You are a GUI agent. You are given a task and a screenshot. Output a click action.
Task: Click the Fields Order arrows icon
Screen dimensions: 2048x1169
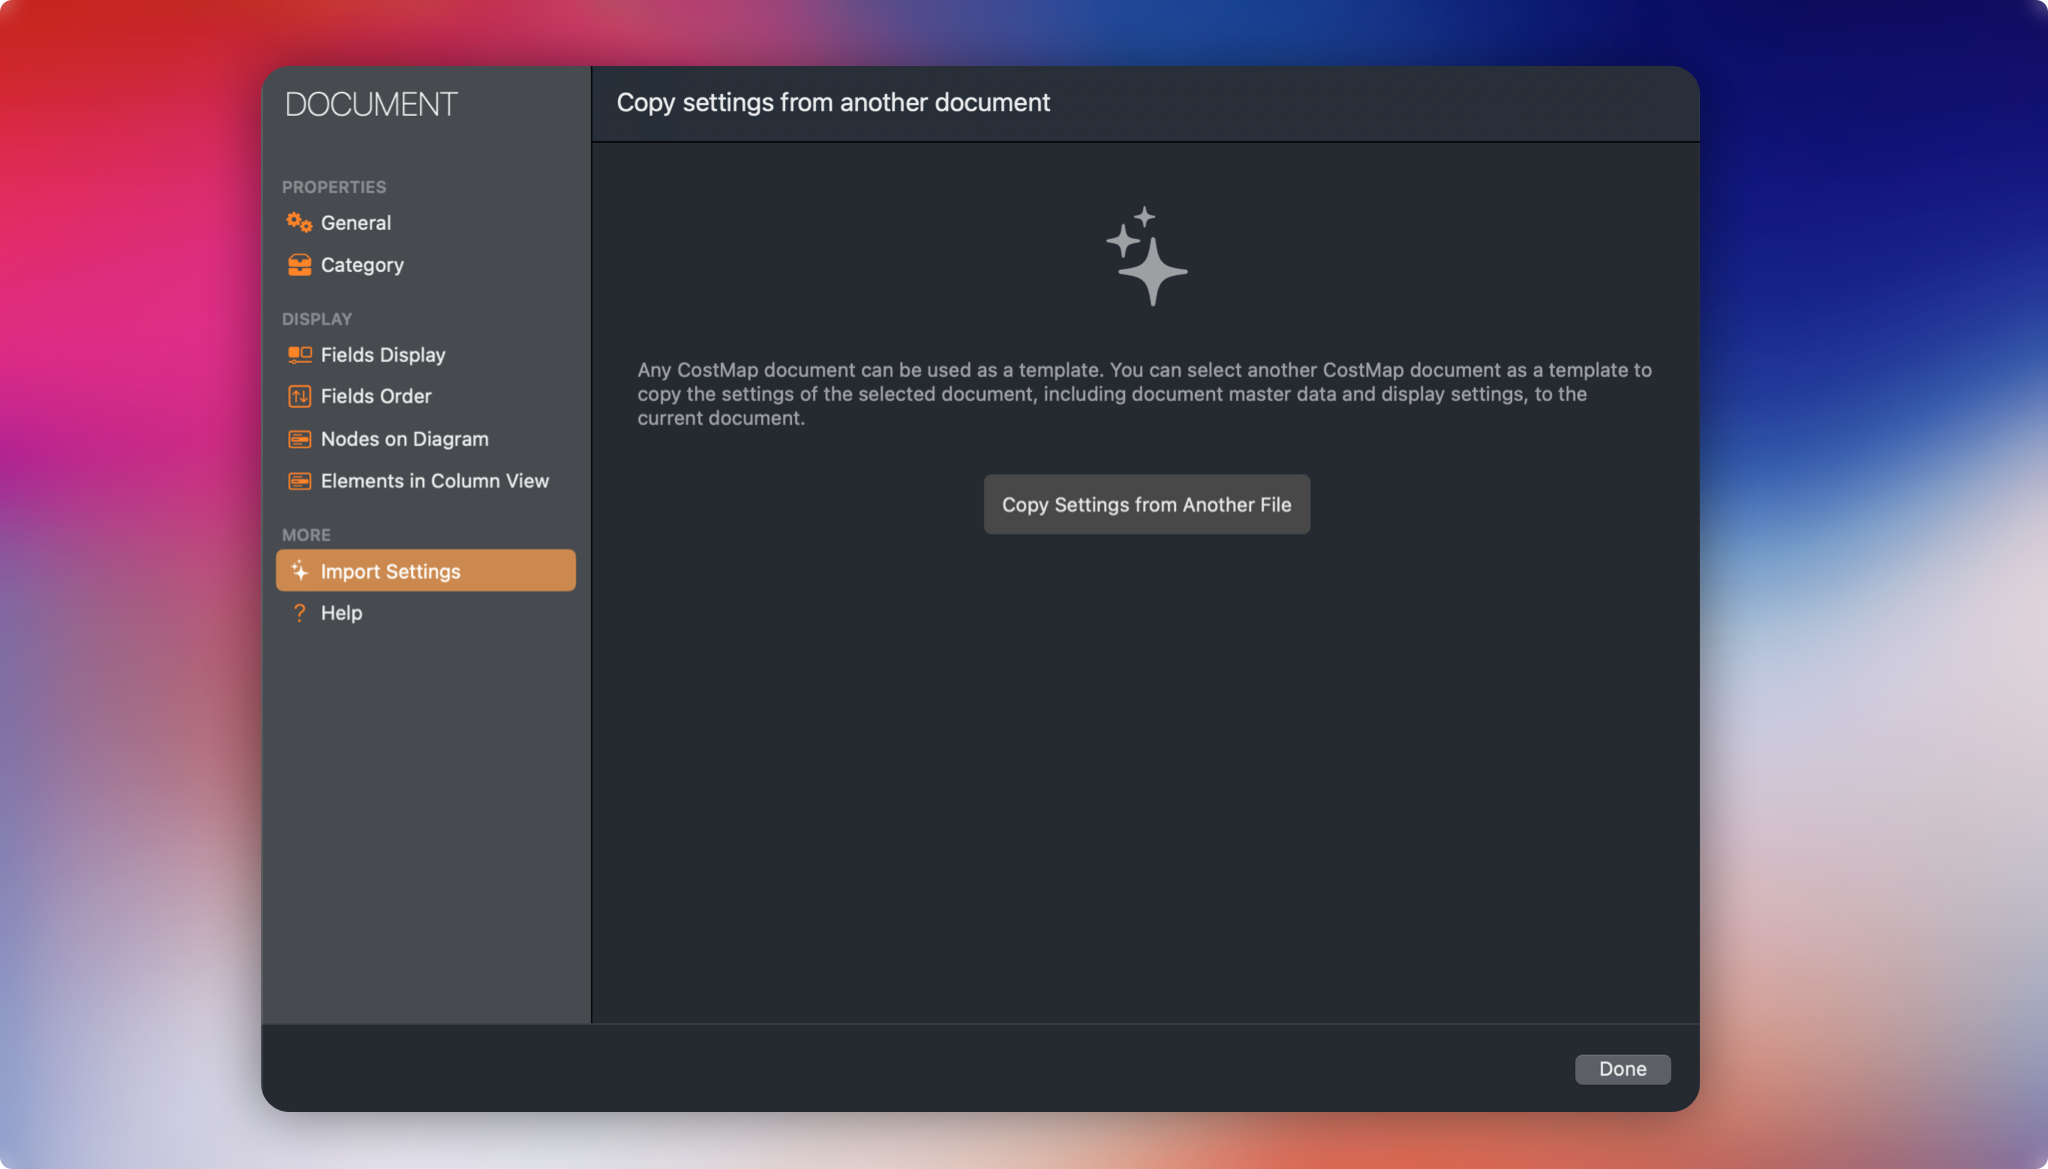pyautogui.click(x=299, y=396)
